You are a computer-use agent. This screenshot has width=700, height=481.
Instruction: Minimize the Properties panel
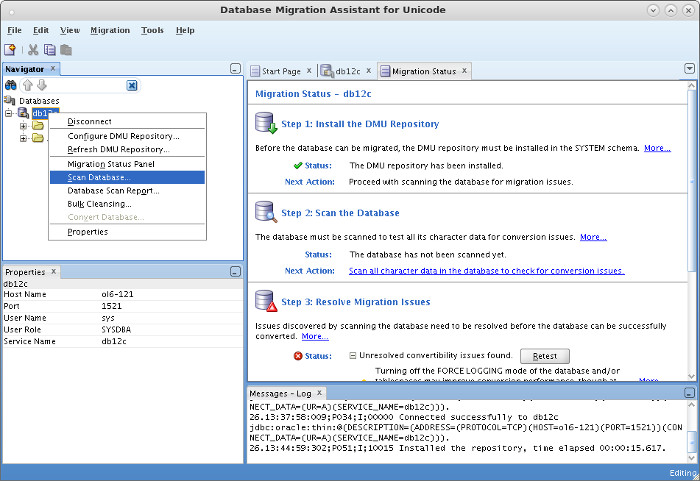235,272
